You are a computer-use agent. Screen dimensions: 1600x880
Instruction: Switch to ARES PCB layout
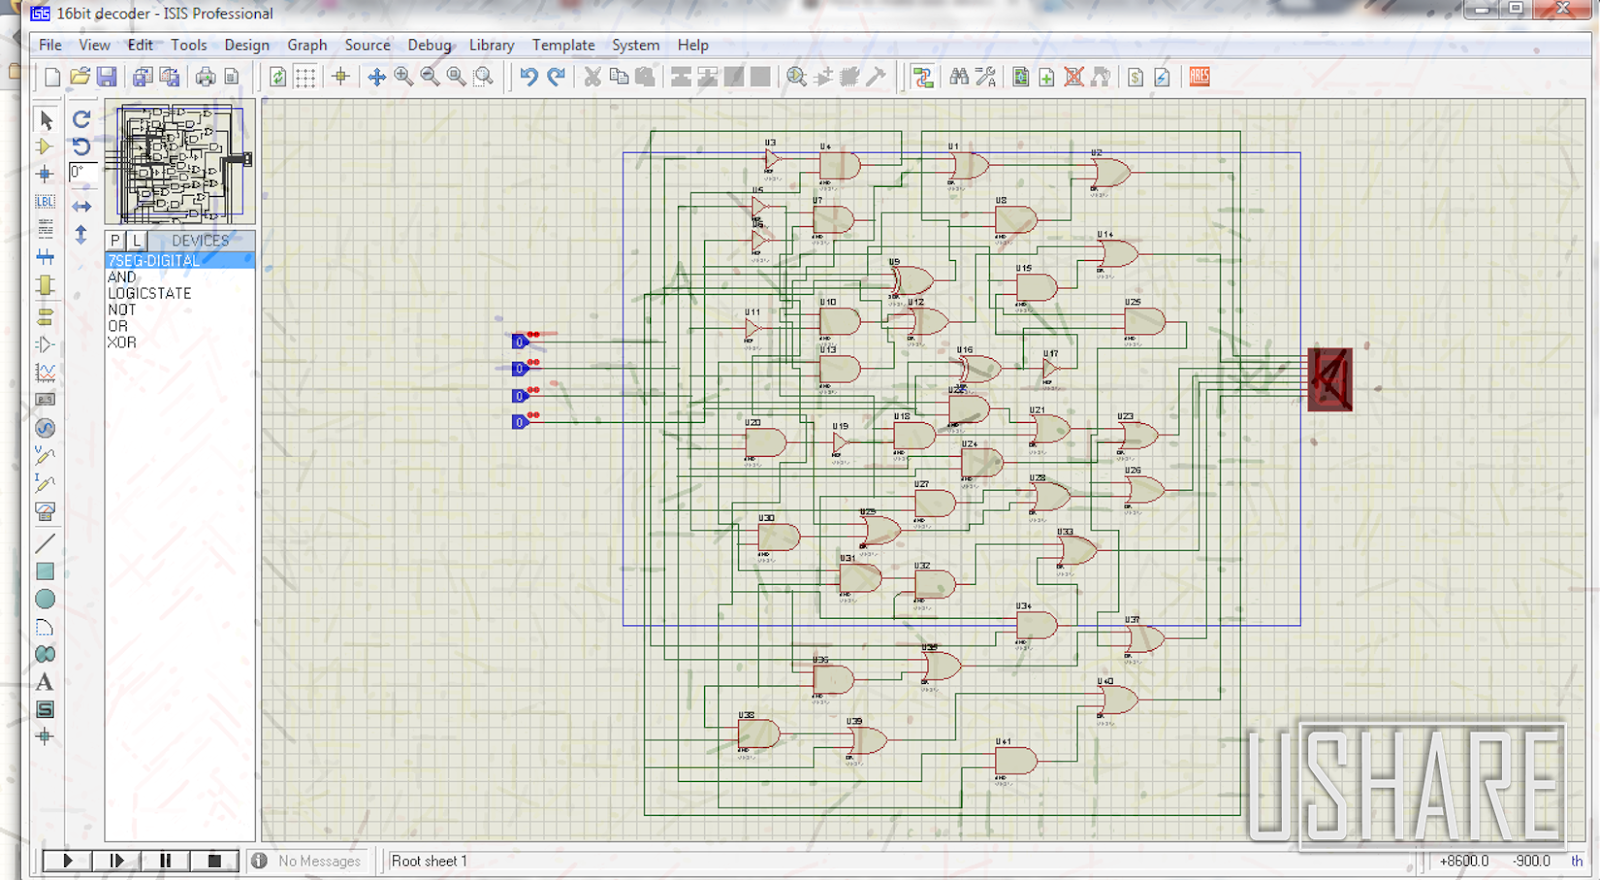point(1199,77)
